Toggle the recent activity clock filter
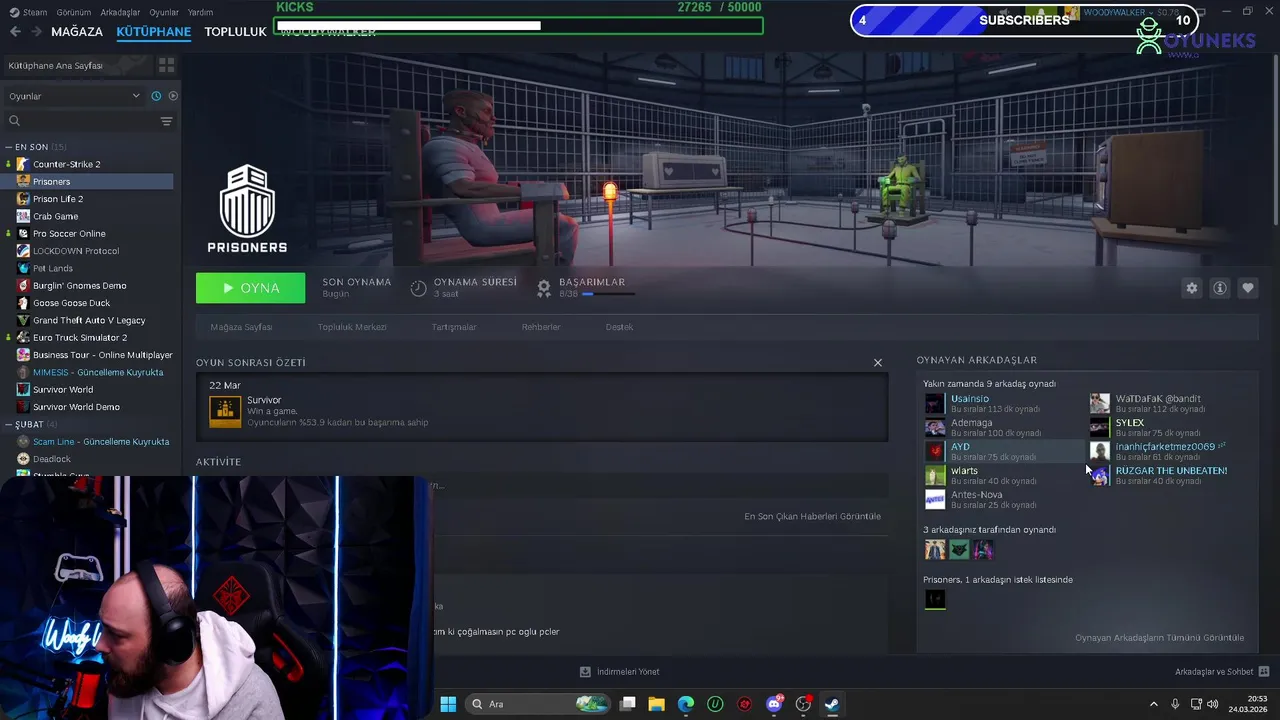Image resolution: width=1280 pixels, height=720 pixels. (156, 96)
